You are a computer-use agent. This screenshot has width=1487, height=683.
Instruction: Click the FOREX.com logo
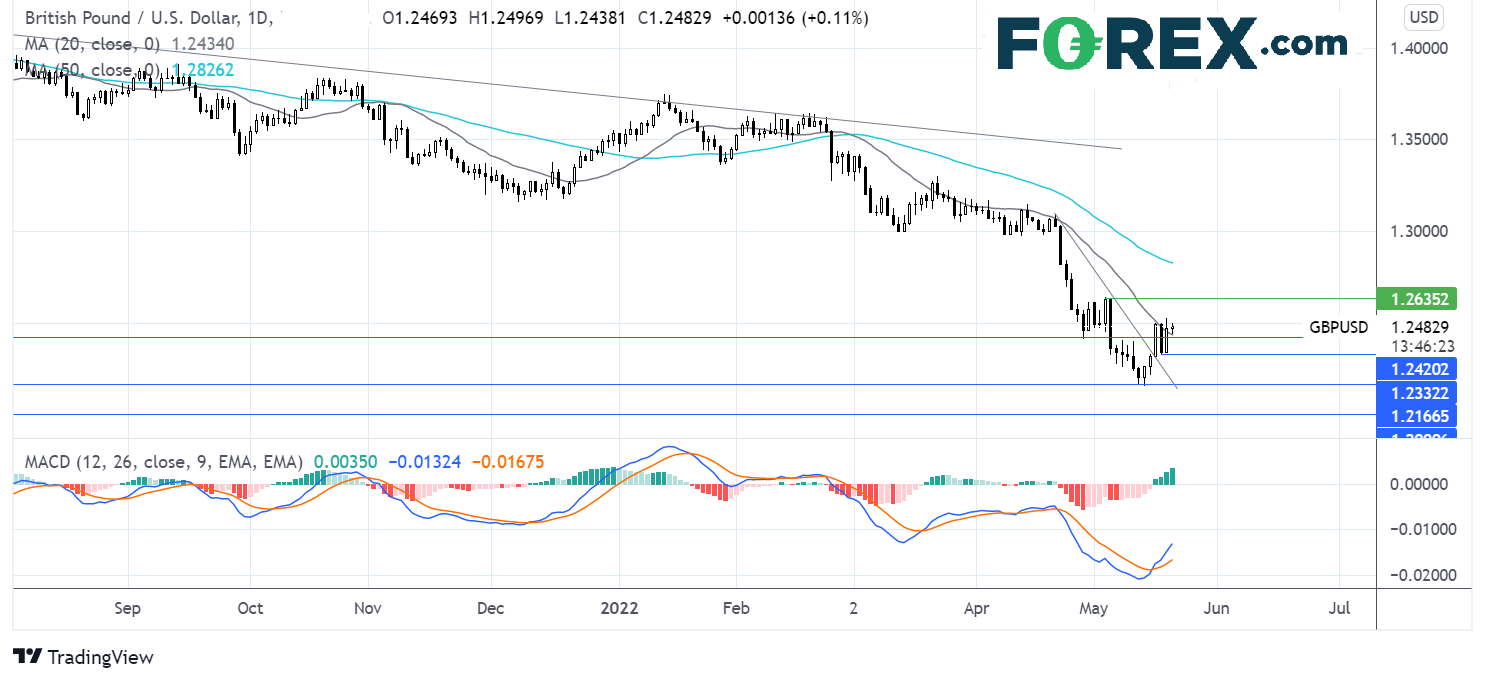(x=1172, y=44)
